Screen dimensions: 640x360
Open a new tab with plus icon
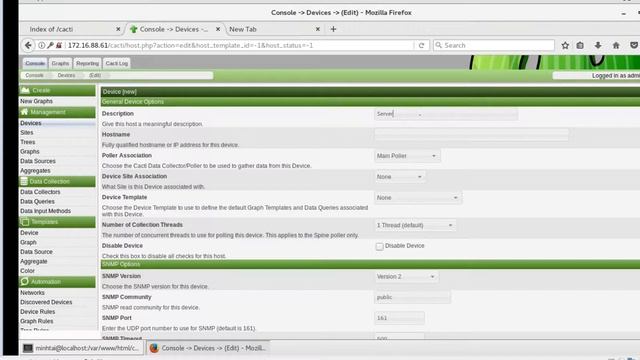[x=333, y=29]
